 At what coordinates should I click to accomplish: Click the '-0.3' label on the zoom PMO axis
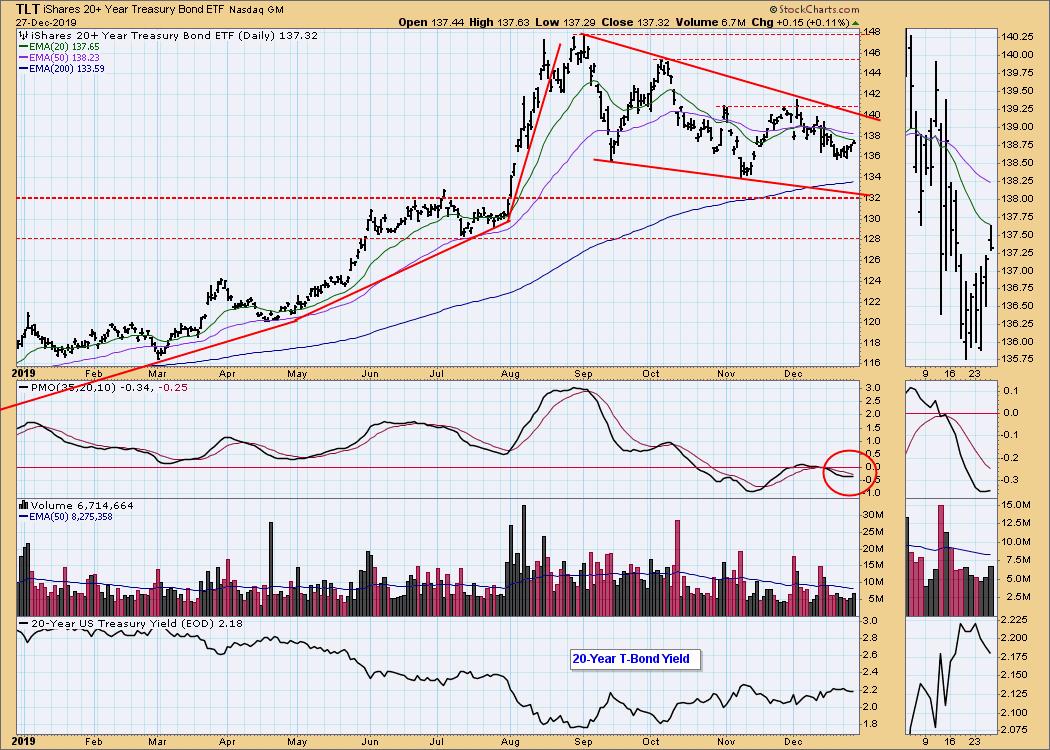pyautogui.click(x=1010, y=480)
